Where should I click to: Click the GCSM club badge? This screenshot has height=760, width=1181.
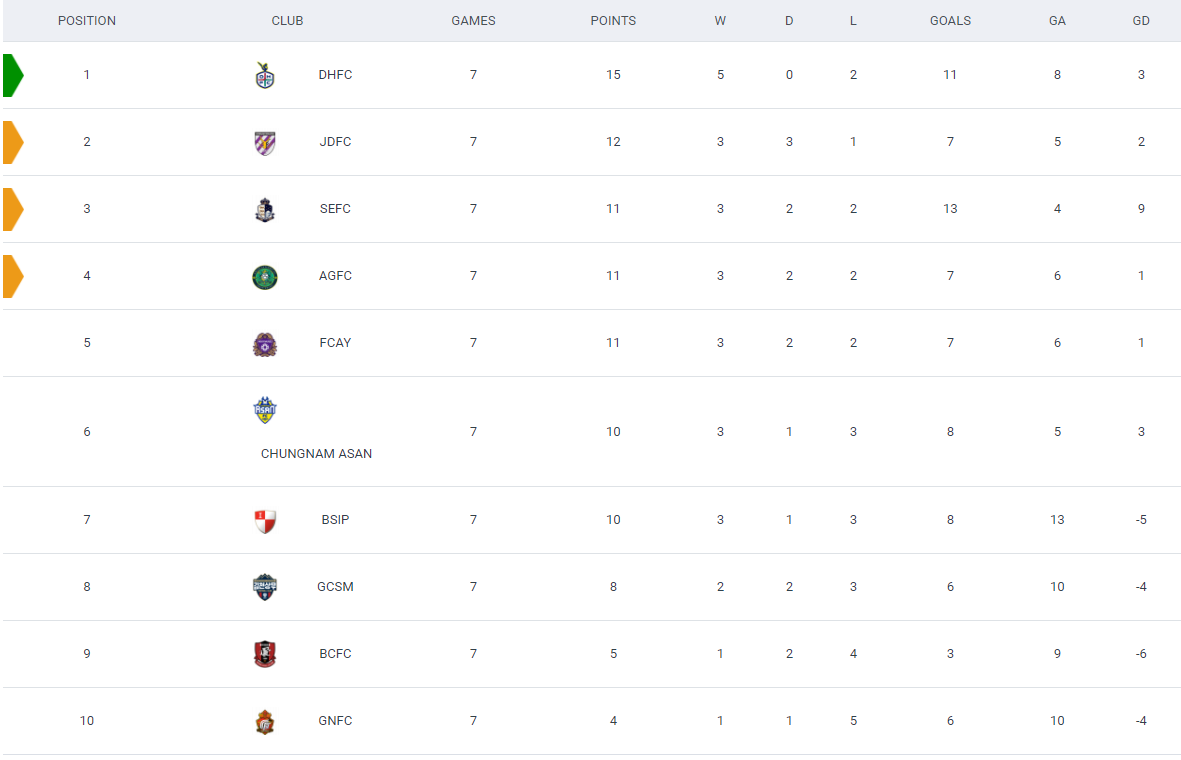264,588
